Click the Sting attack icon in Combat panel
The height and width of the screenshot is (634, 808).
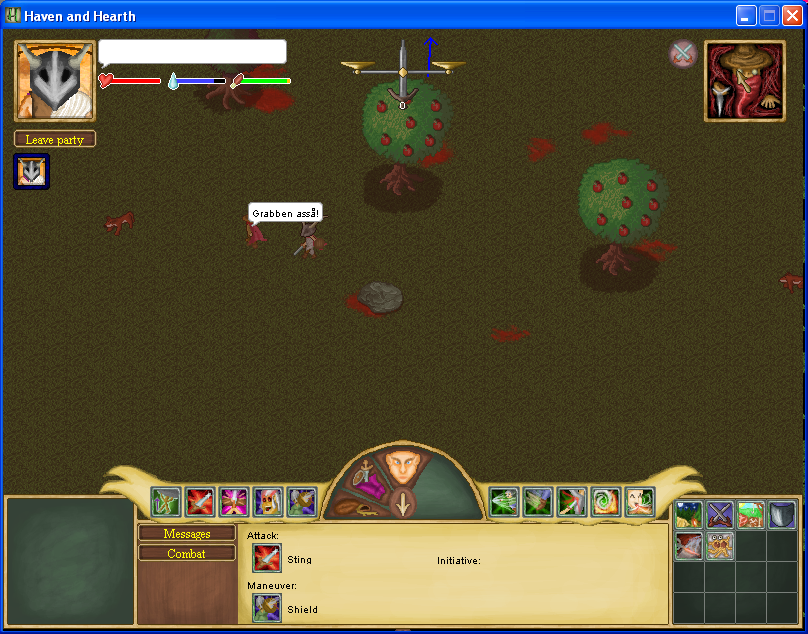coord(267,558)
